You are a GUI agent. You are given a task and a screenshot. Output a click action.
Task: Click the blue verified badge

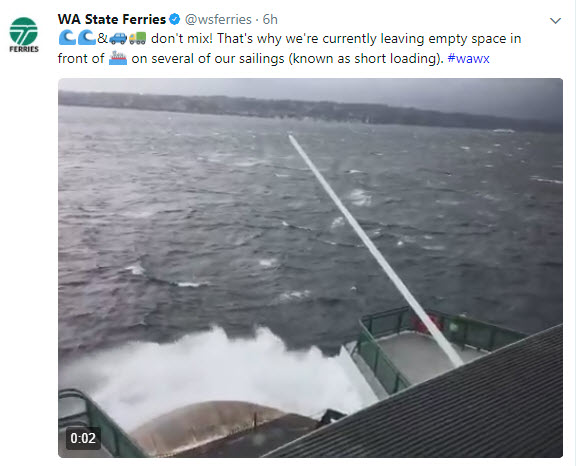click(x=174, y=19)
